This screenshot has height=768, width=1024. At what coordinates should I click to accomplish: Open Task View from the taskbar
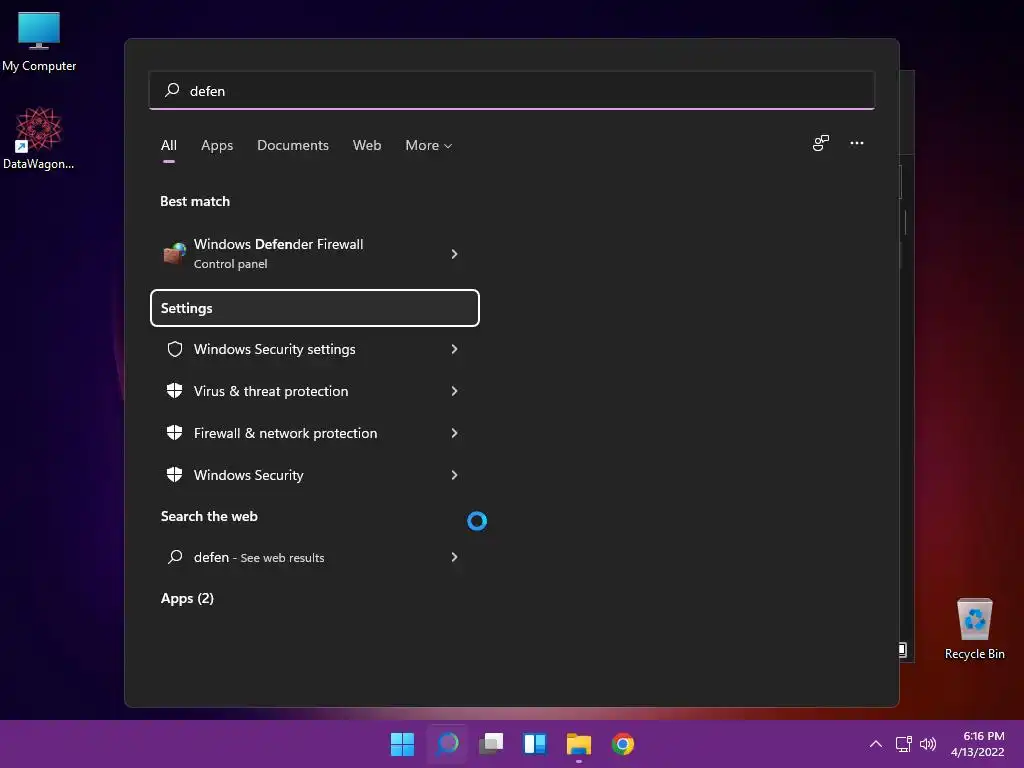pyautogui.click(x=491, y=744)
